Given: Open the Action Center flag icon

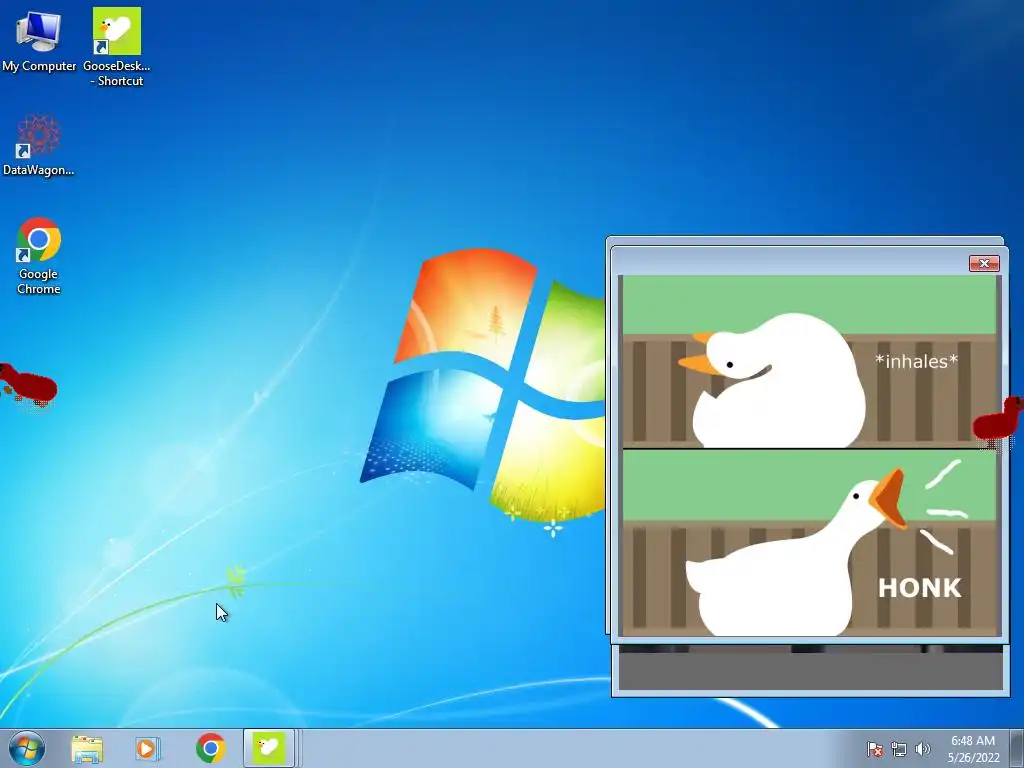Looking at the screenshot, I should pyautogui.click(x=874, y=749).
